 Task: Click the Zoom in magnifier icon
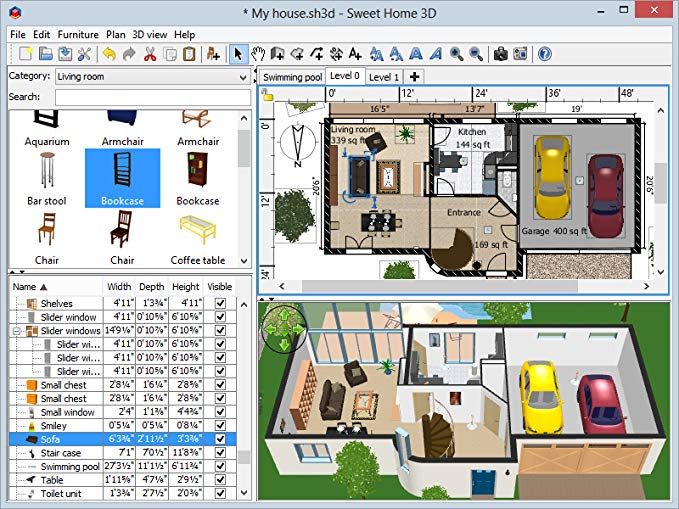(x=456, y=54)
